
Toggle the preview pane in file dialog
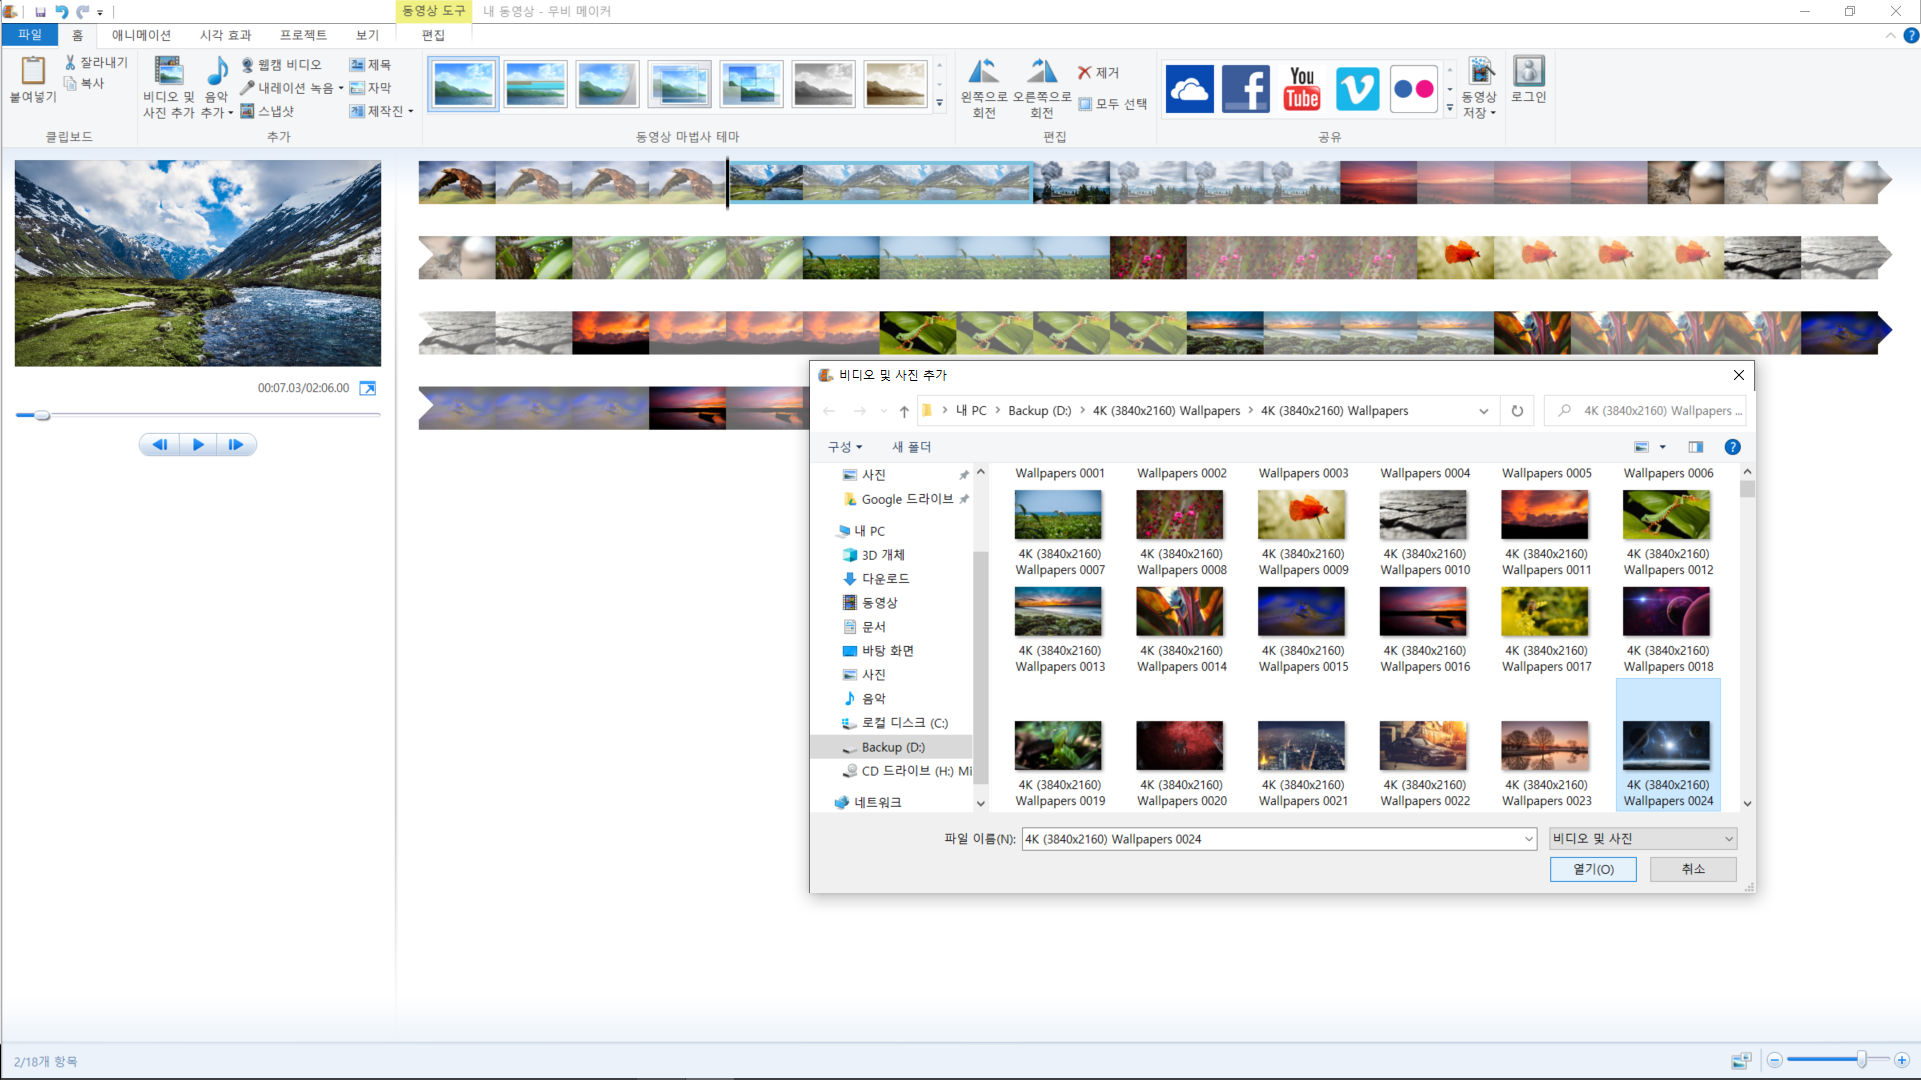pyautogui.click(x=1695, y=447)
